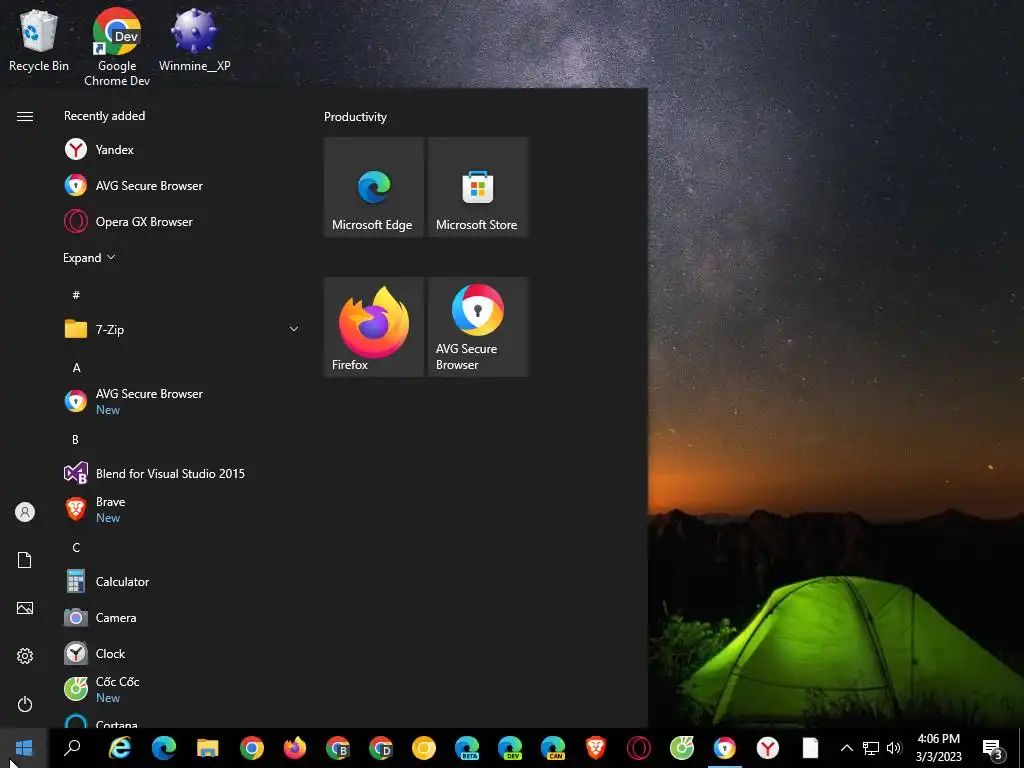Open Opera GX from the taskbar
Screen dimensions: 1024x768
(639, 748)
